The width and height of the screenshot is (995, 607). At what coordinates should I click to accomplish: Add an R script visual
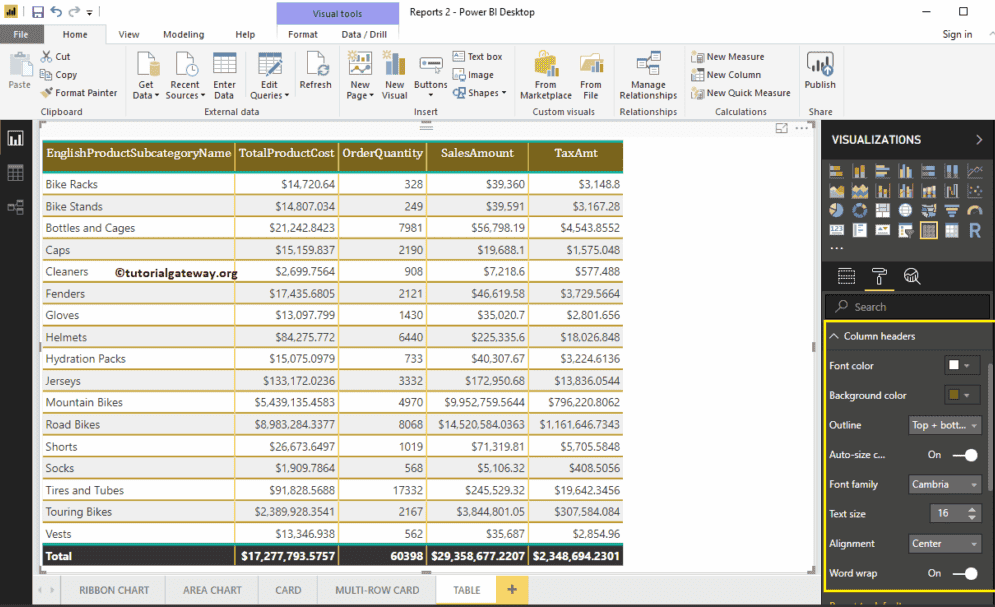975,230
